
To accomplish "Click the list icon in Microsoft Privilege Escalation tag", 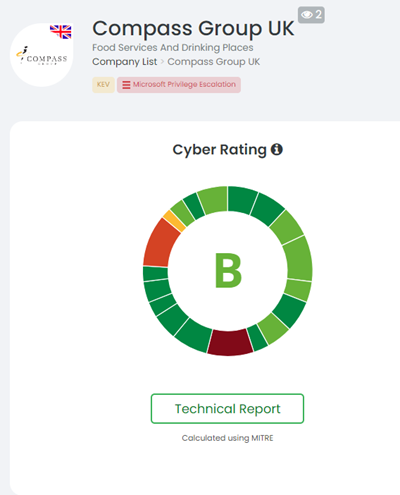I will (126, 85).
